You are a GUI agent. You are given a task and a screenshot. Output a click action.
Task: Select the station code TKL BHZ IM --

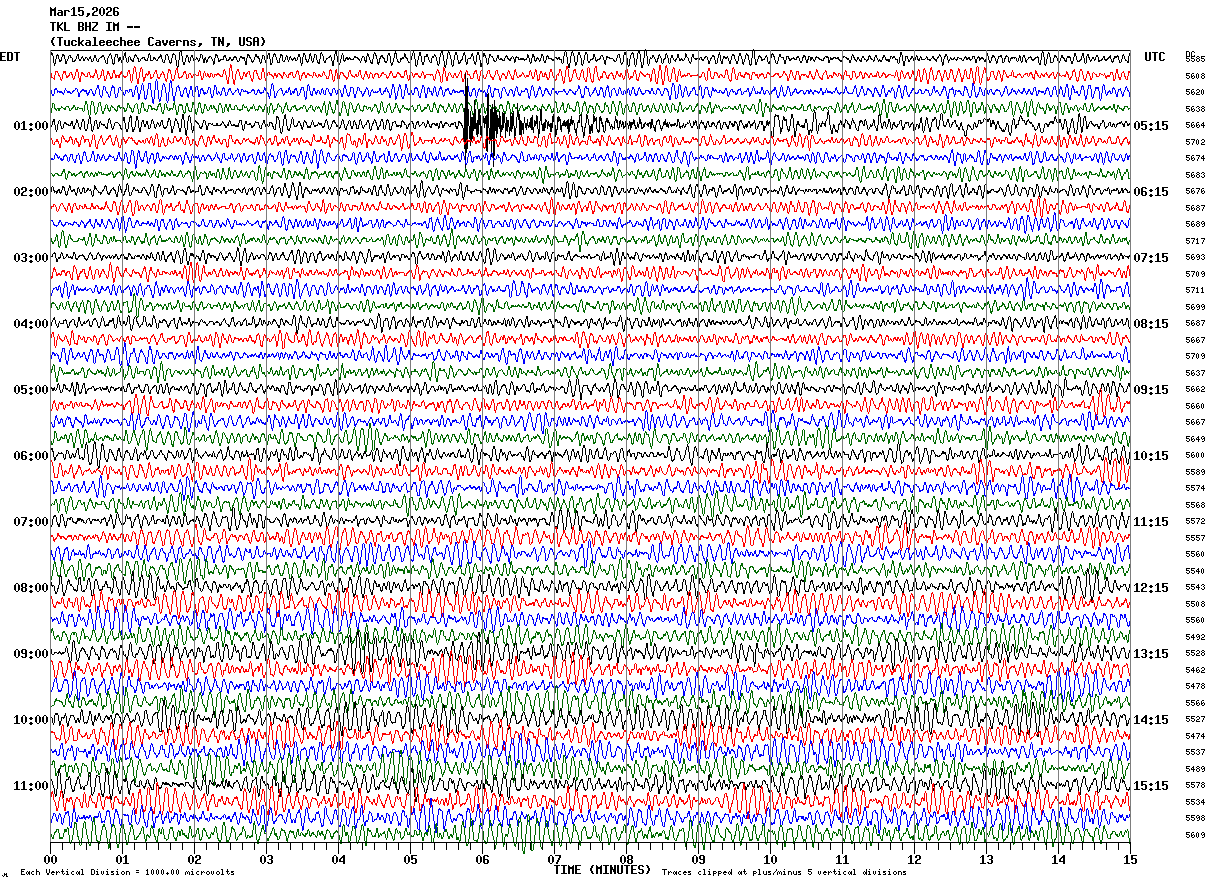pos(95,27)
